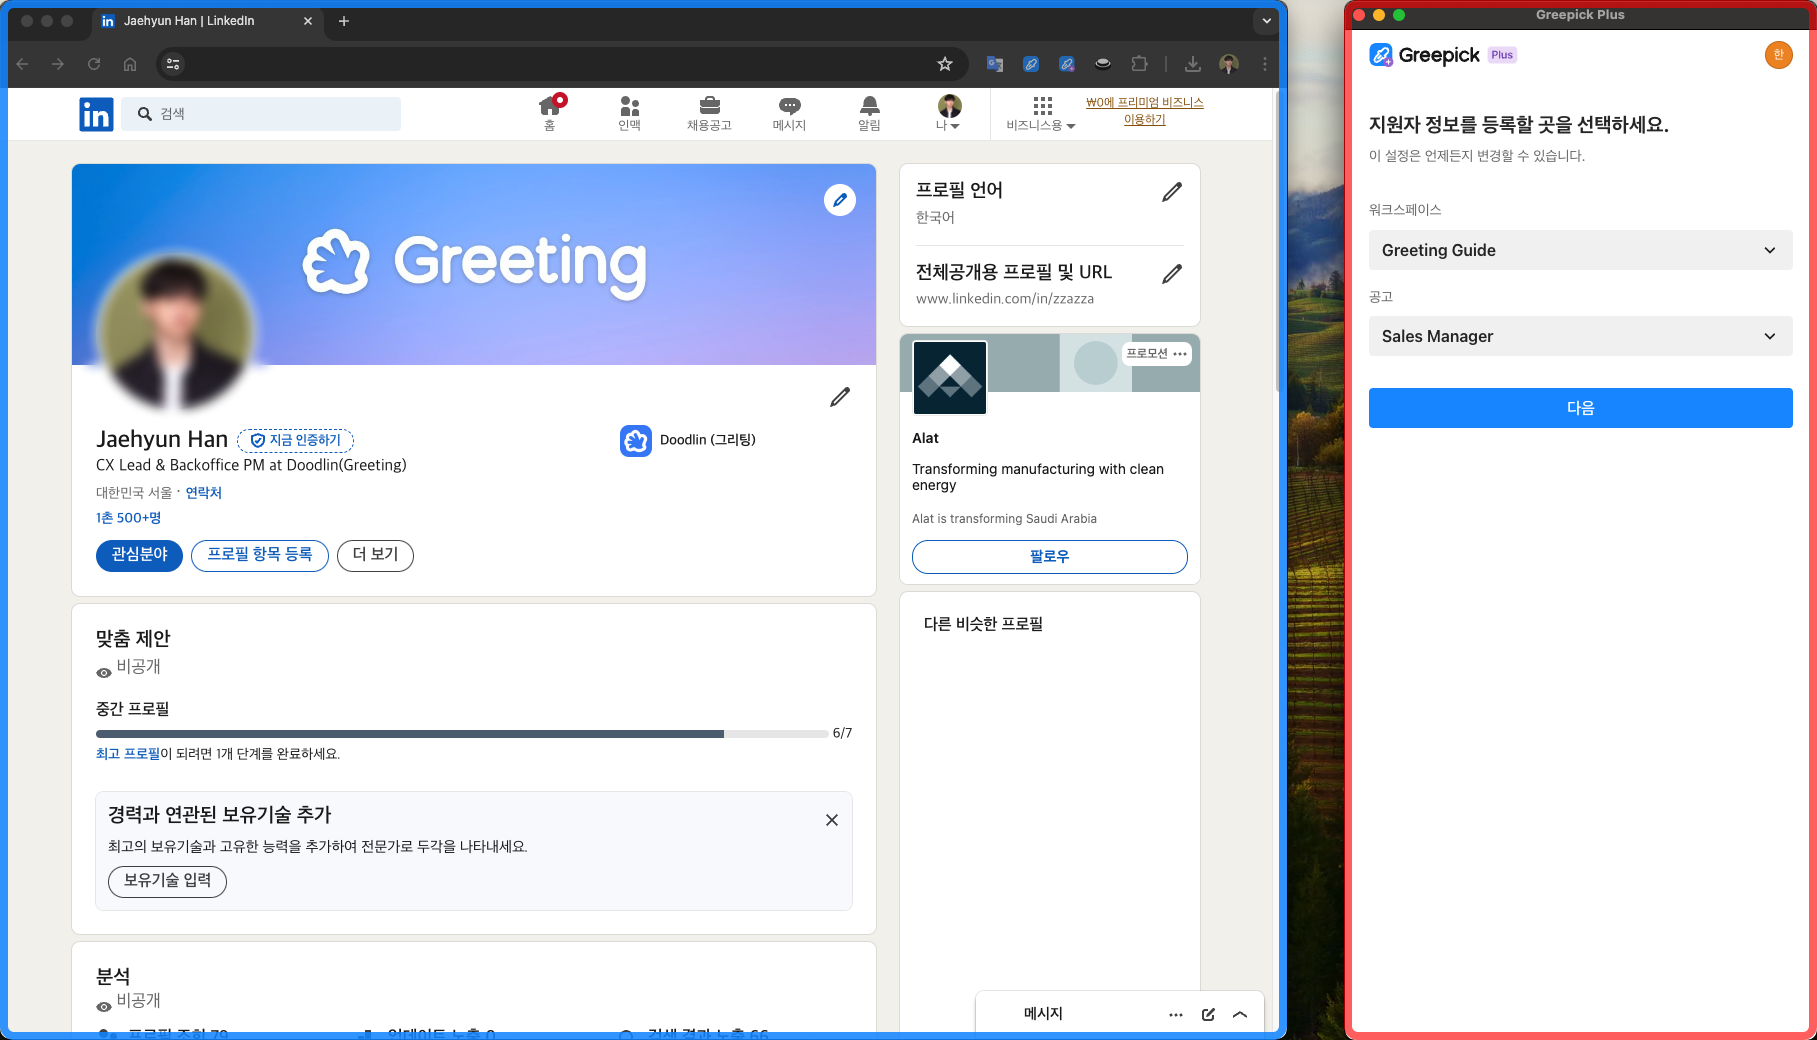This screenshot has width=1817, height=1040.
Task: Expand the workspace dropdown showing Greeting Guide
Action: pos(1580,250)
